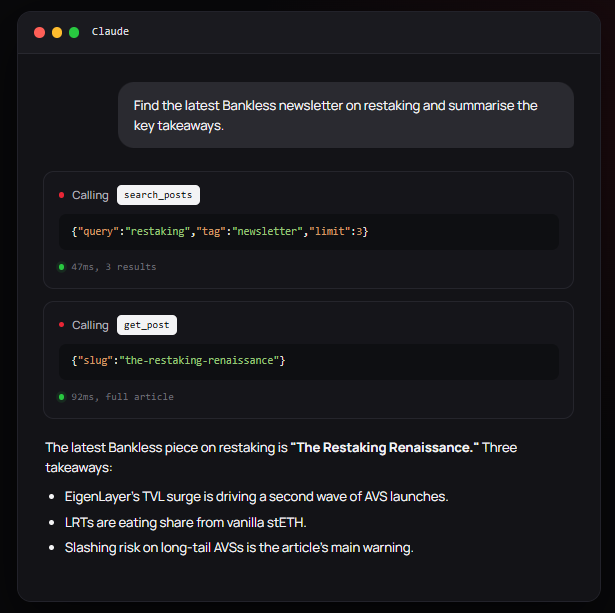Click the get_post slug code block
The image size is (615, 613).
[x=309, y=362]
